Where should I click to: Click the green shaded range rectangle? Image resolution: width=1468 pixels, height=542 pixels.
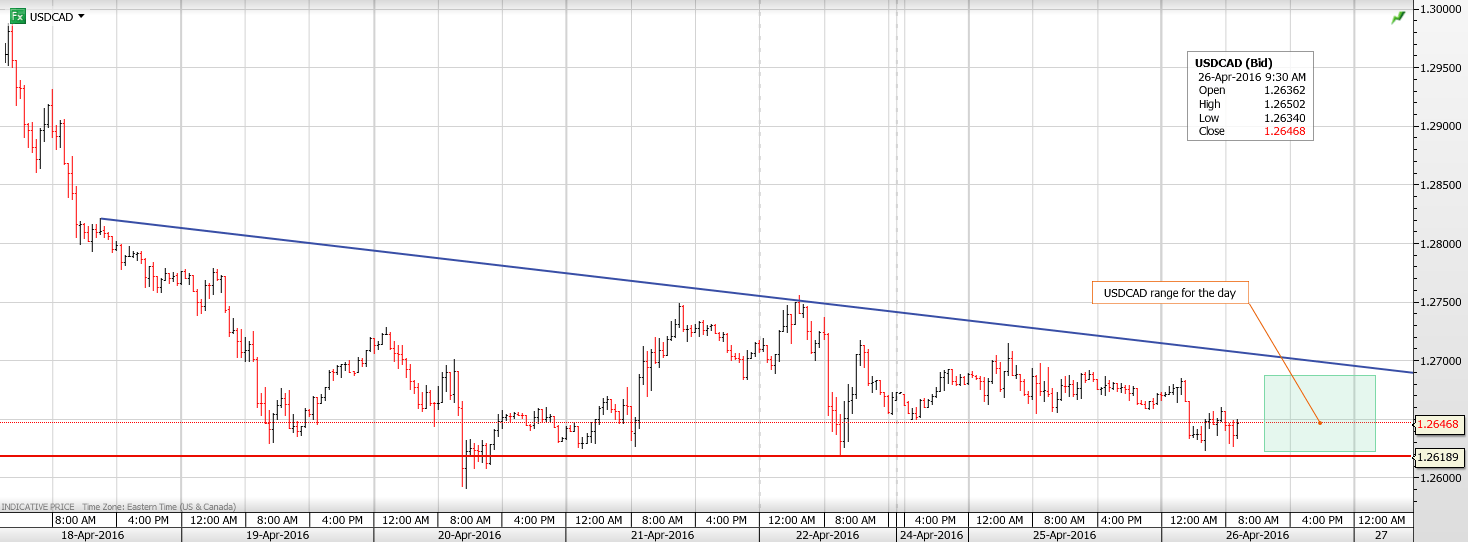coord(1319,412)
